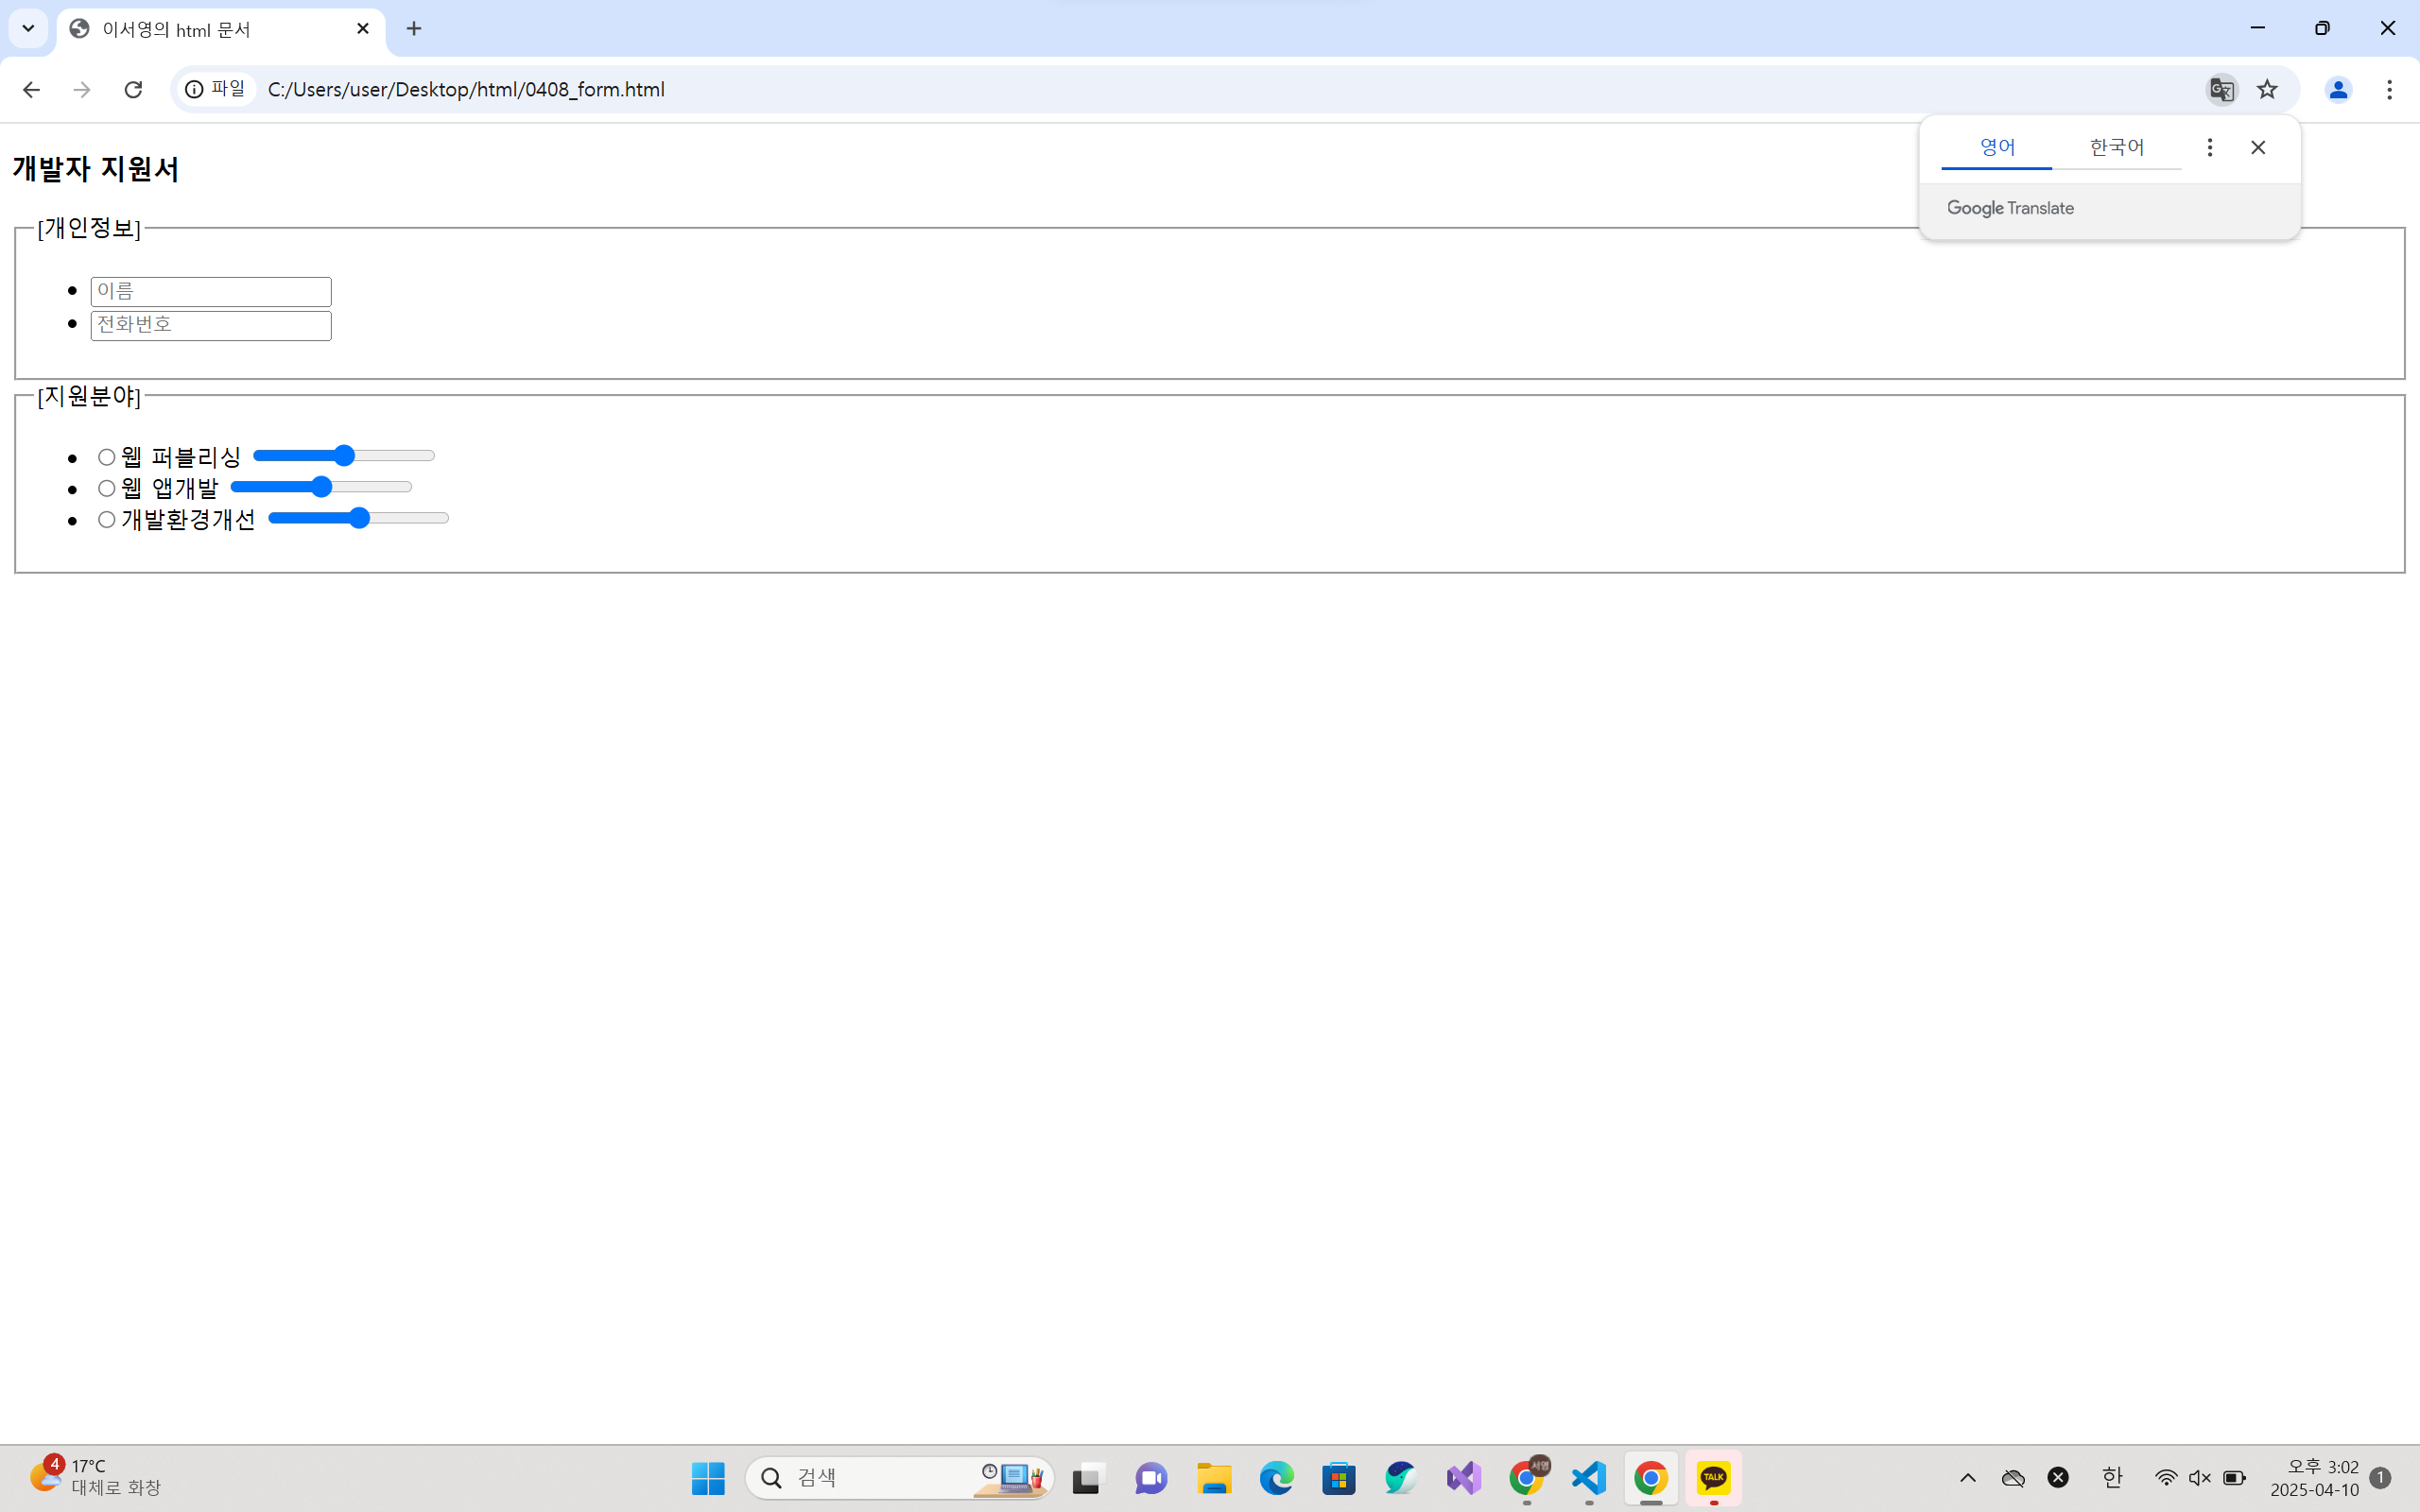Open translate popup's three-dot options menu
Image resolution: width=2420 pixels, height=1512 pixels.
pyautogui.click(x=2209, y=148)
